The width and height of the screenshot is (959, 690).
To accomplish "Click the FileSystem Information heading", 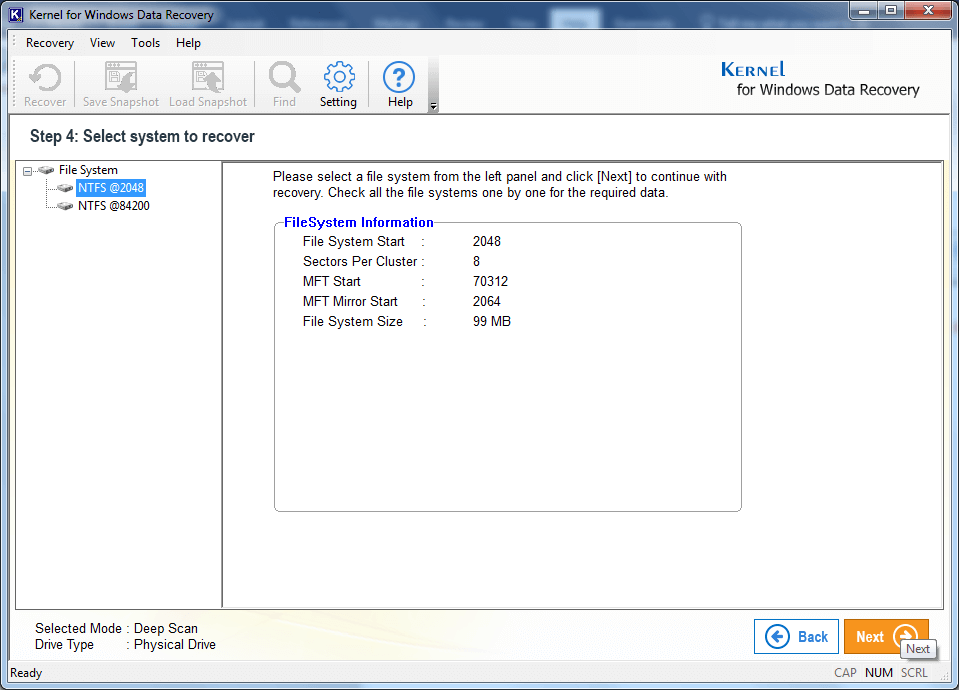I will coord(358,223).
